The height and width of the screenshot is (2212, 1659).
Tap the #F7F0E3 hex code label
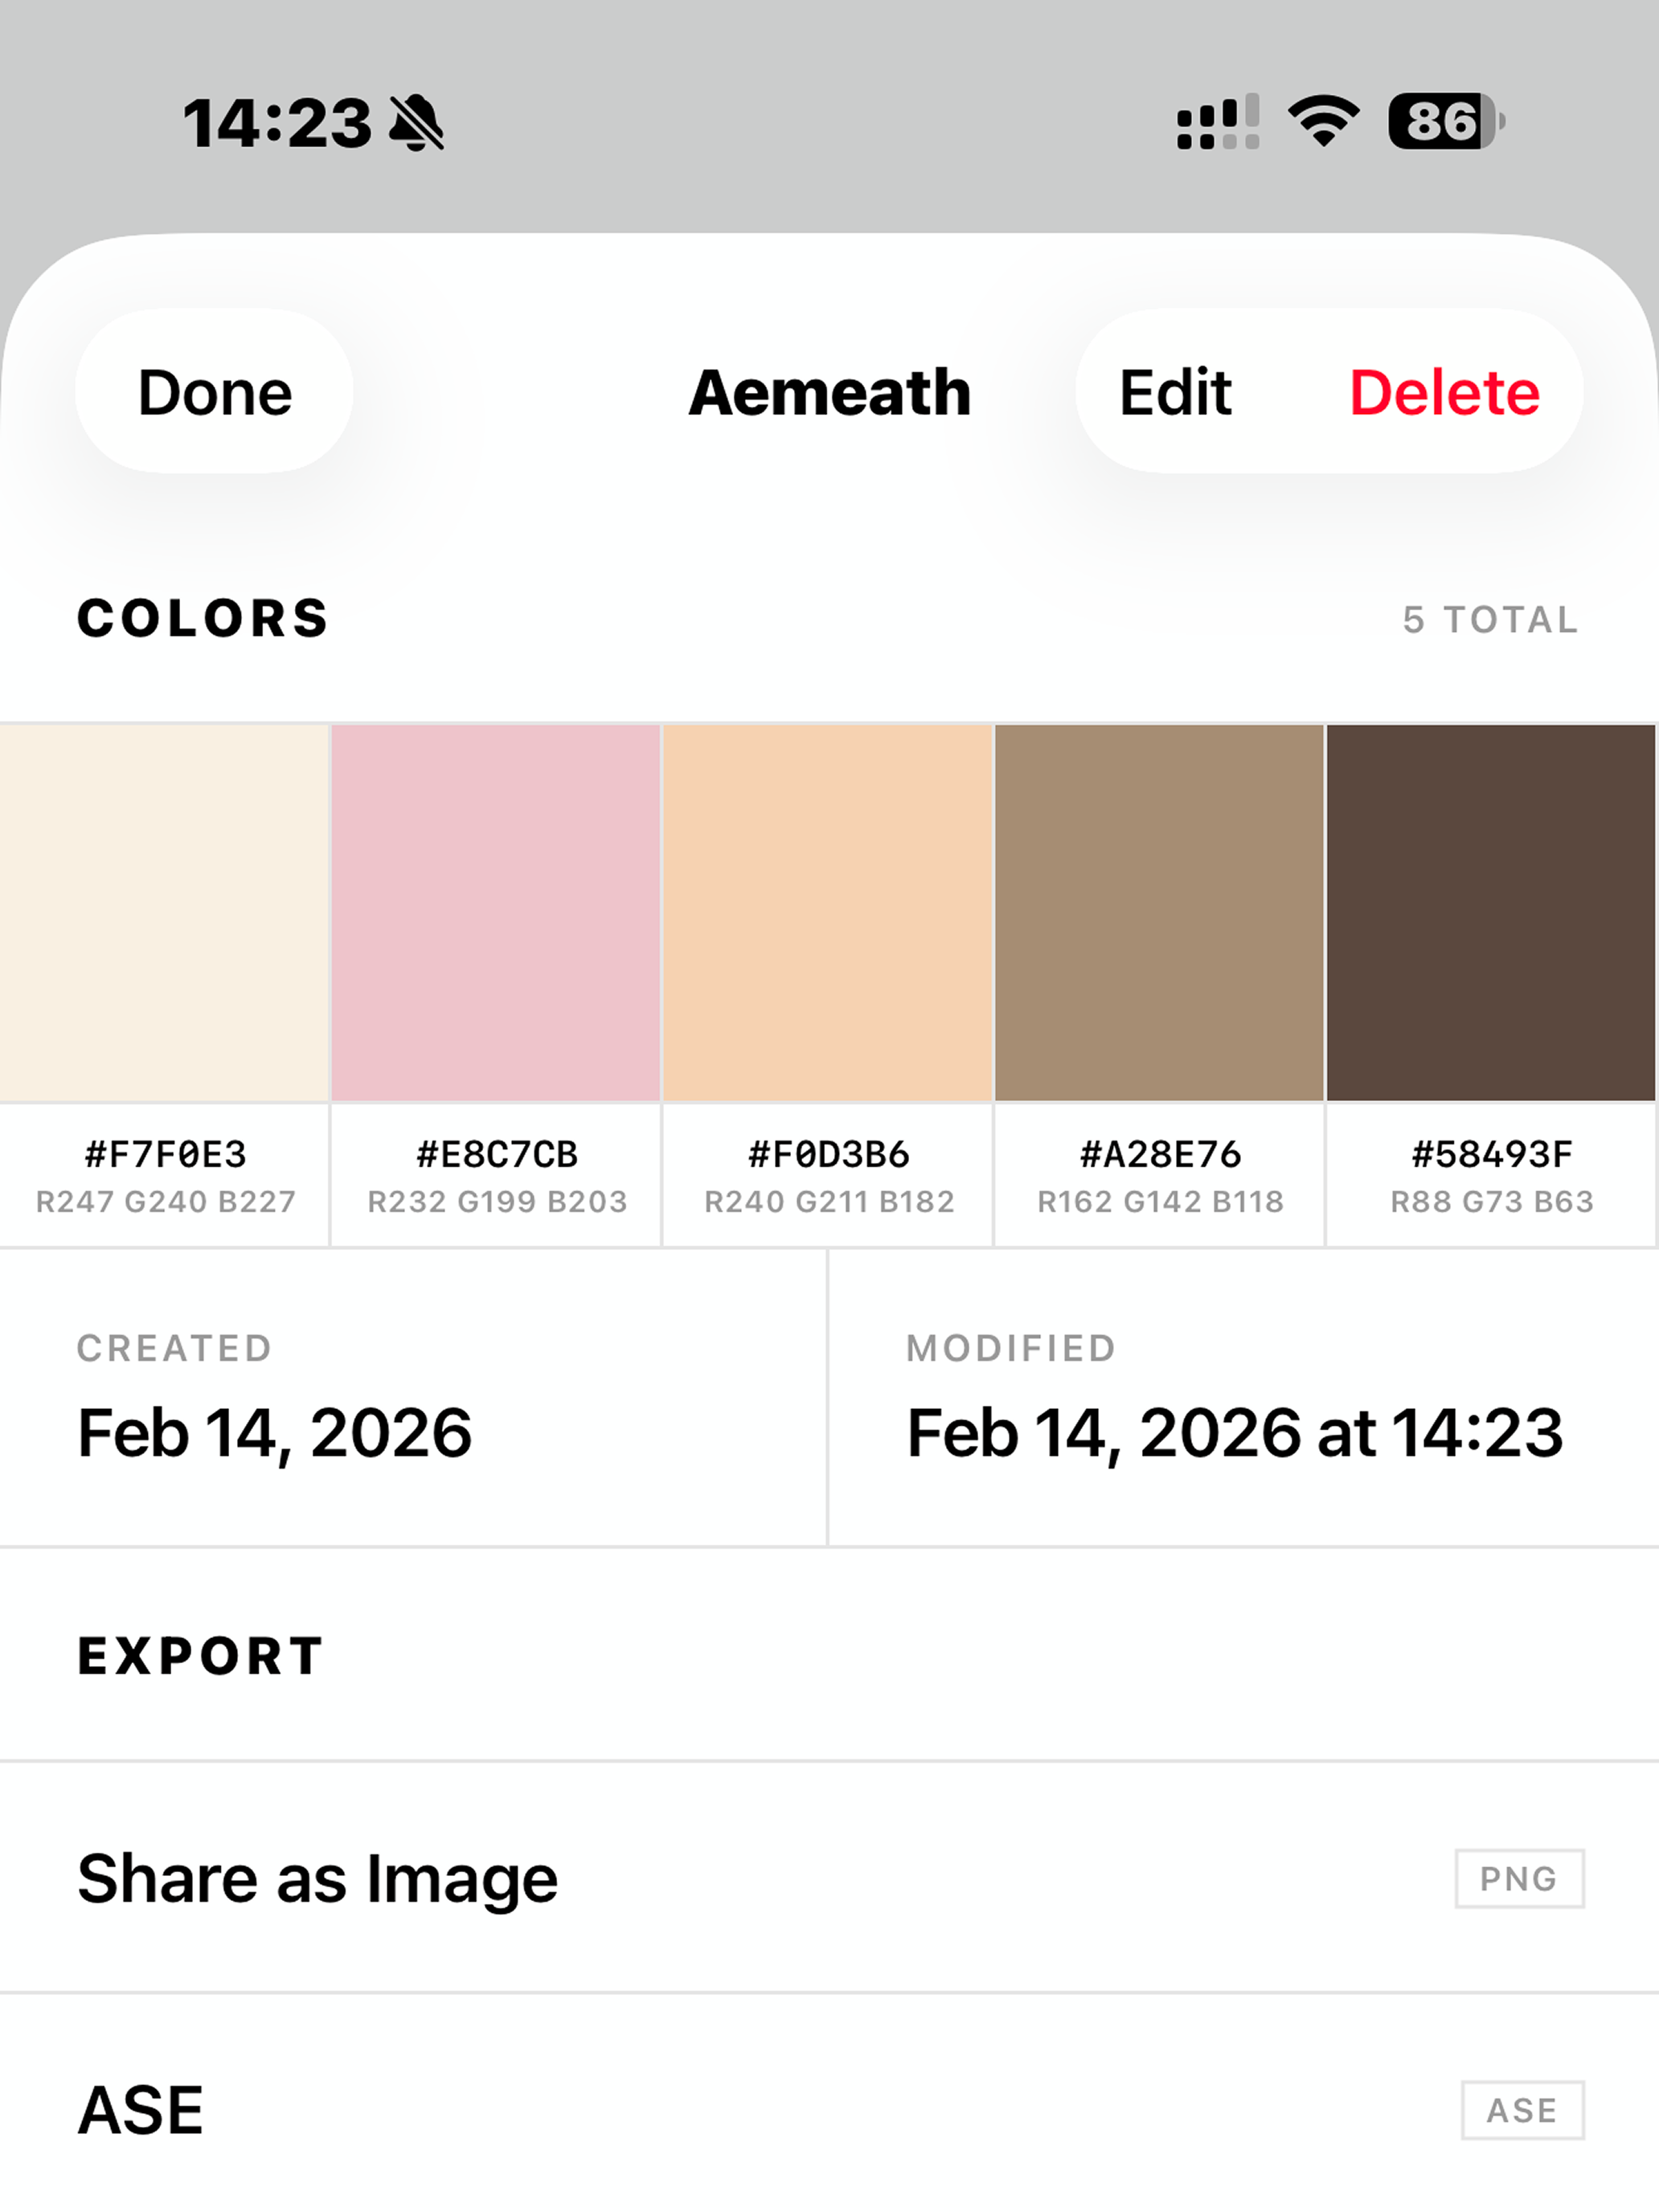(165, 1155)
